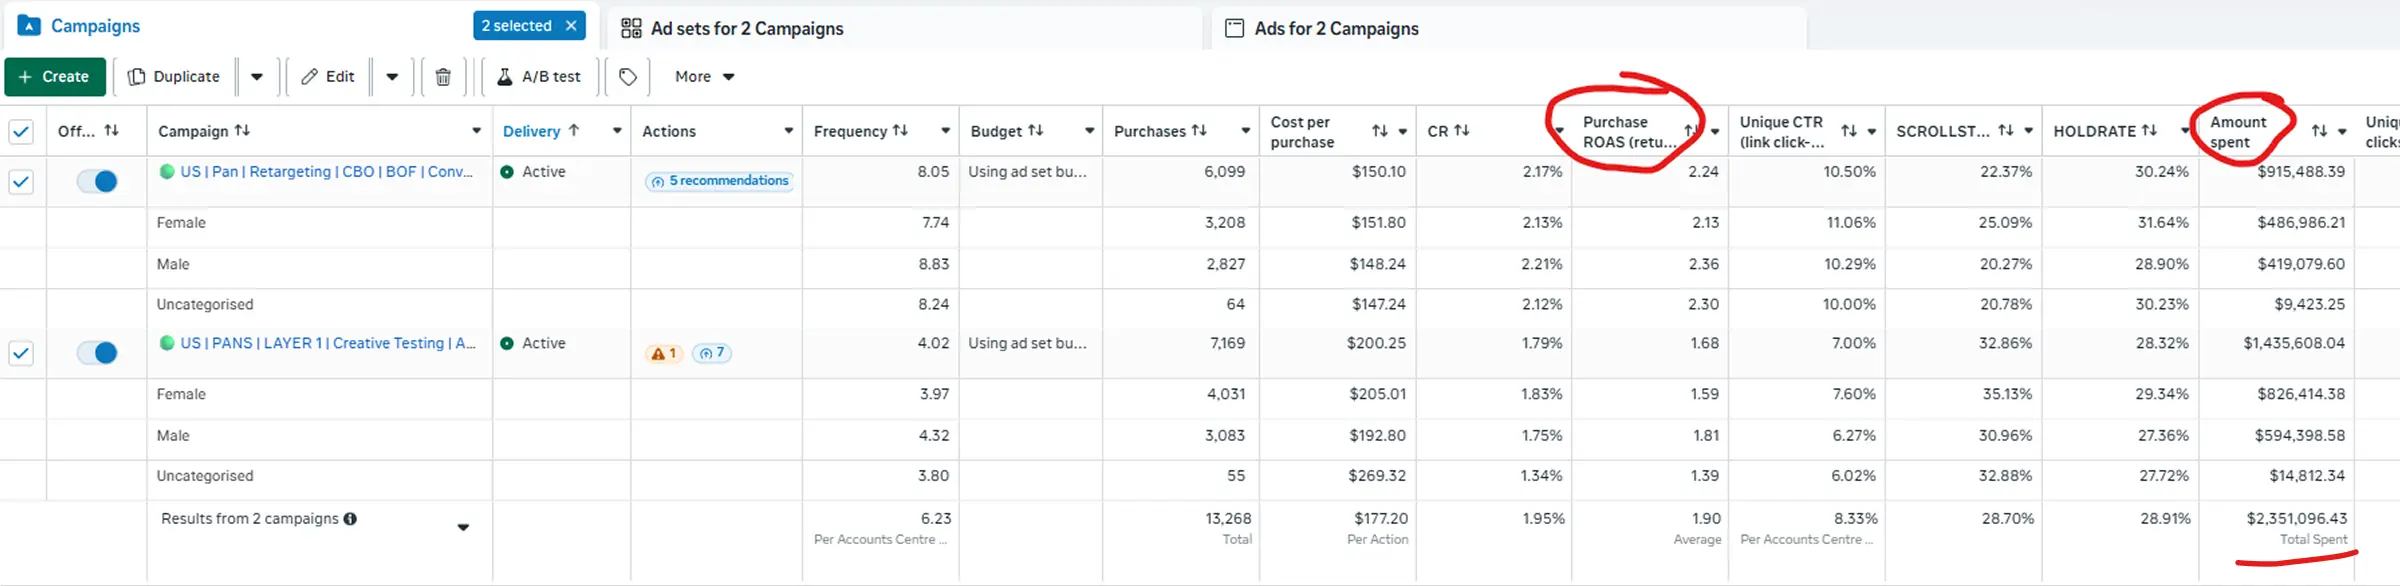Viewport: 2400px width, 586px height.
Task: Open the Edit dropdown arrow
Action: [392, 77]
